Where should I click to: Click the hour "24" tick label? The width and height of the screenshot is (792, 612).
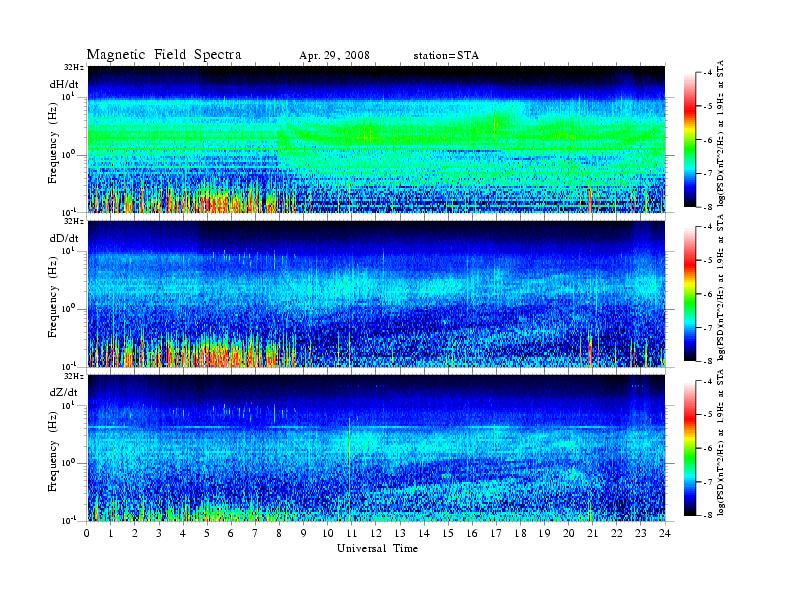(665, 534)
